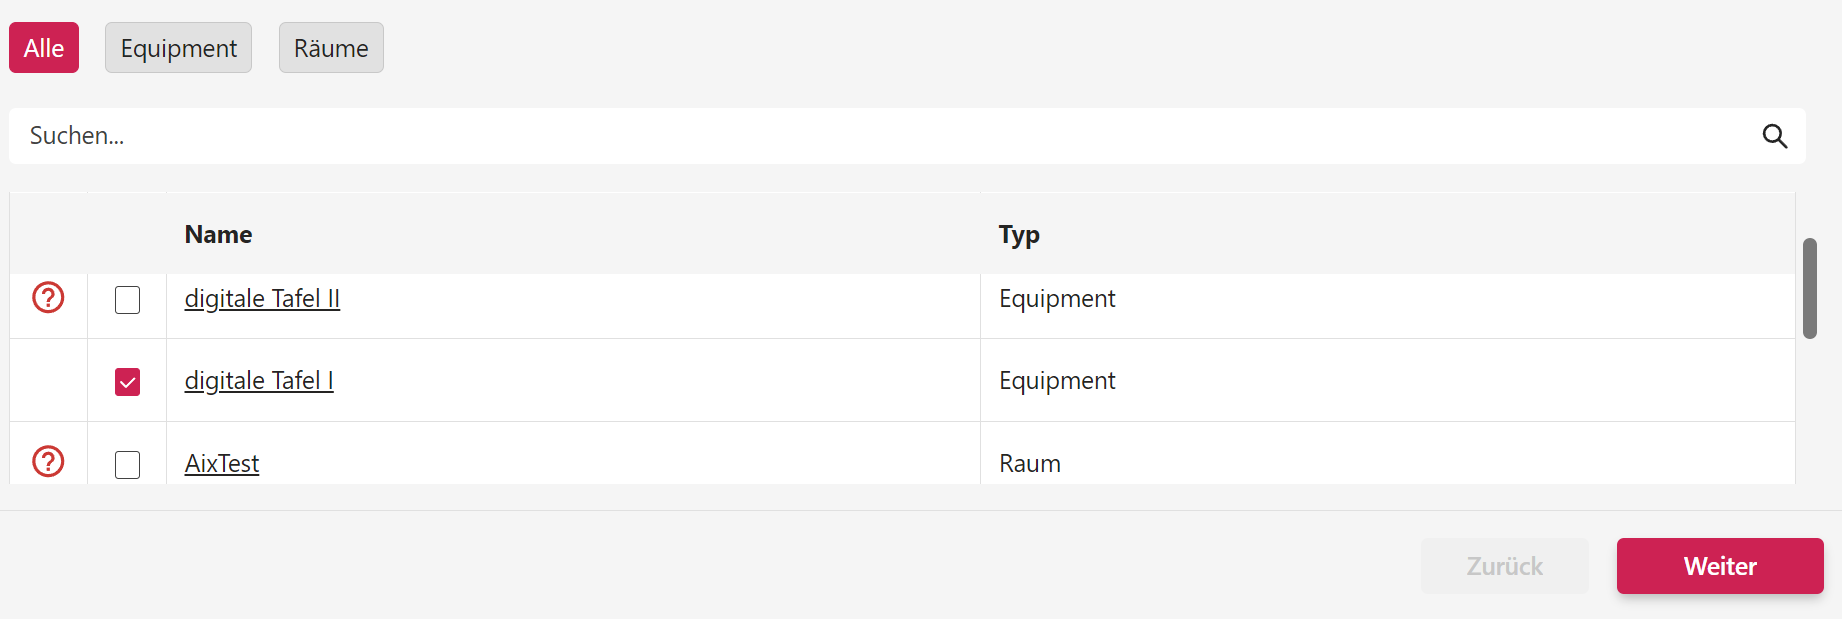Screen dimensions: 1842x619
Task: Tick the AixTest row checkbox
Action: pos(128,465)
